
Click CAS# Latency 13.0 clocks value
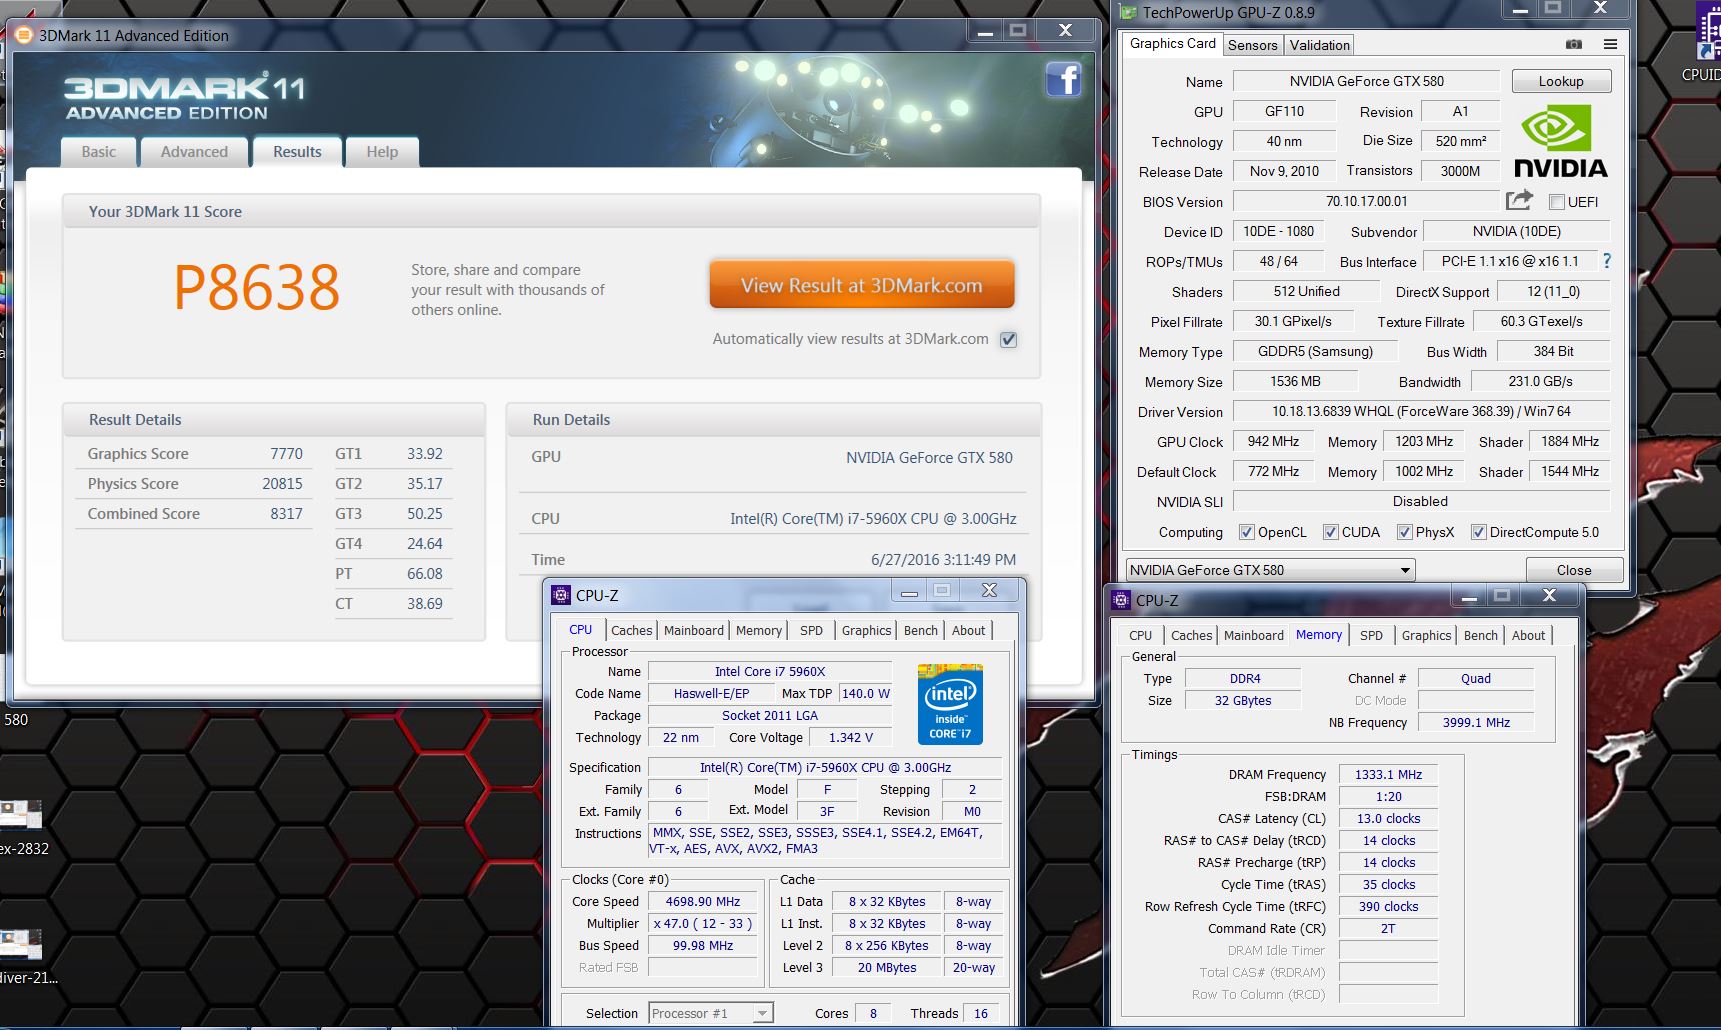(x=1388, y=818)
